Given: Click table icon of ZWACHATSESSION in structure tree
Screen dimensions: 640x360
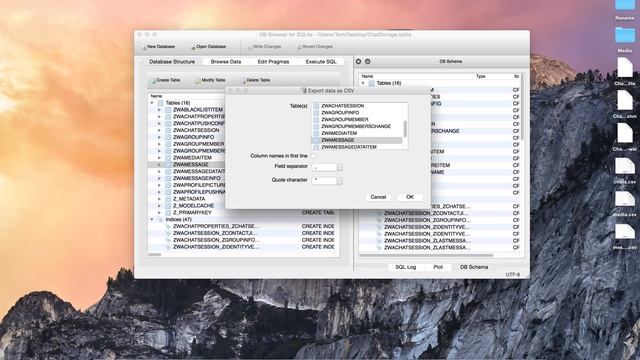Looking at the screenshot, I should pos(168,130).
